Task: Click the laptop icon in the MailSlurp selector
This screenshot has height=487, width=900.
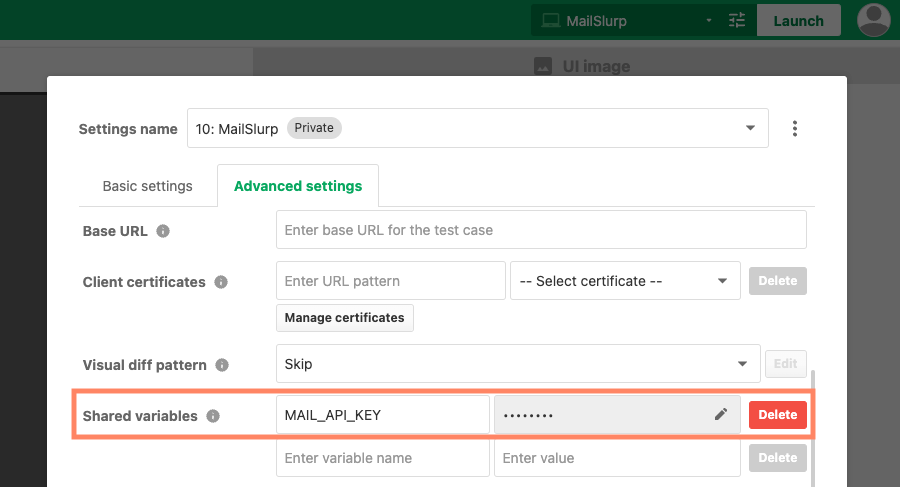Action: point(550,21)
